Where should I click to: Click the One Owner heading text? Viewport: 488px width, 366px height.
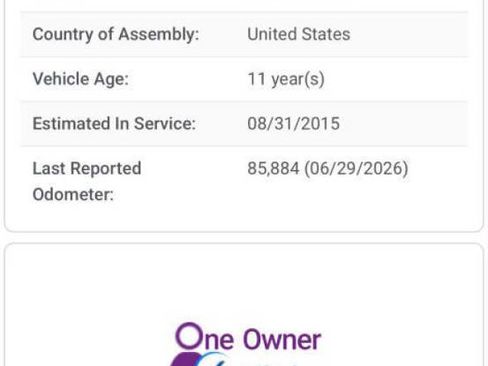click(248, 337)
